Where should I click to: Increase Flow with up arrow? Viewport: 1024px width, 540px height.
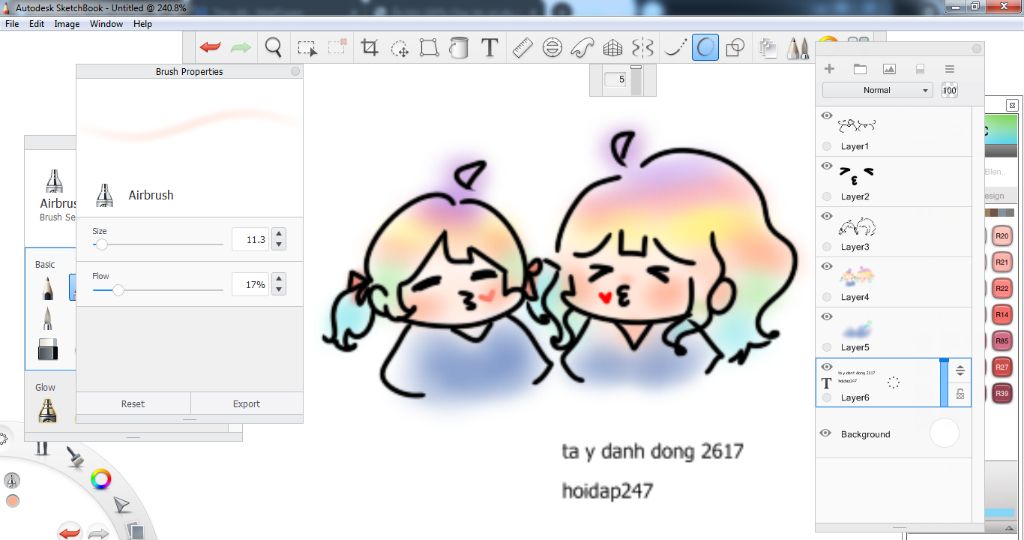pyautogui.click(x=279, y=279)
